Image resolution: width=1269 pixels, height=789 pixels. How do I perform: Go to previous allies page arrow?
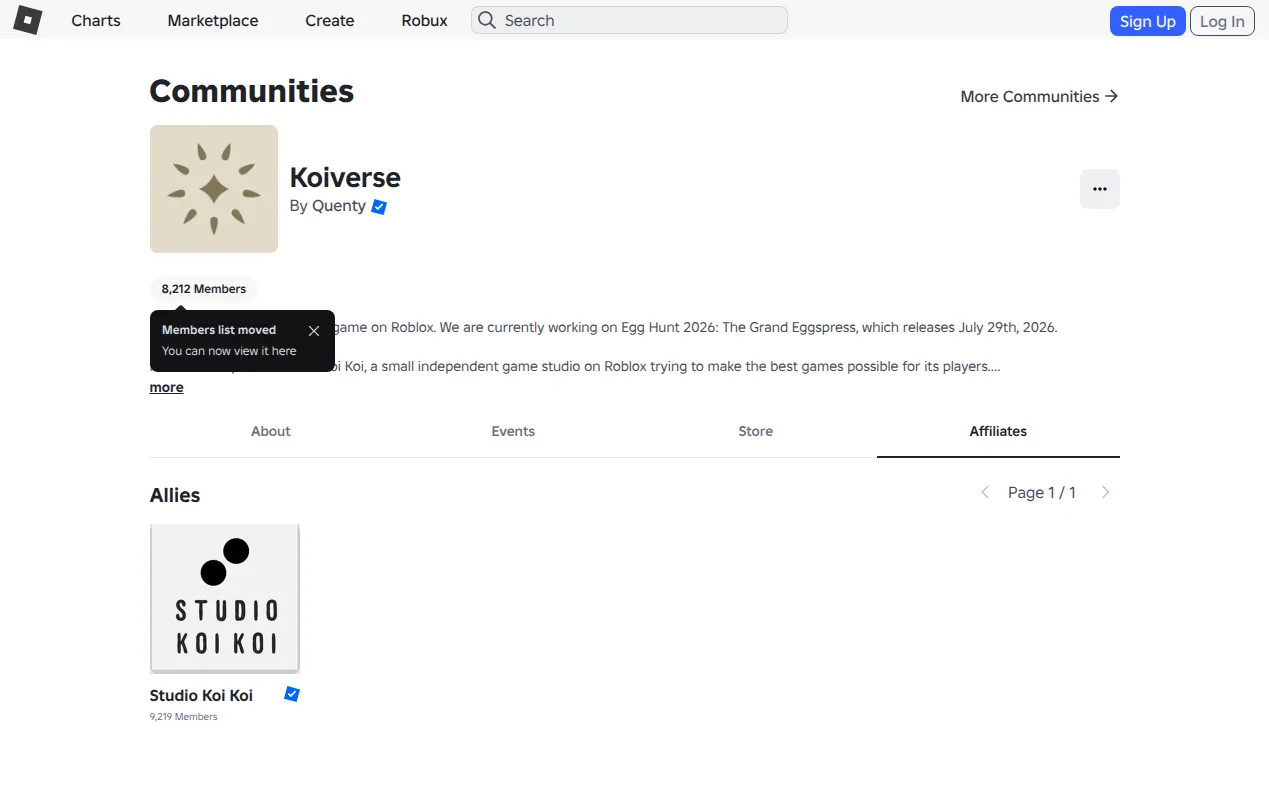tap(985, 492)
